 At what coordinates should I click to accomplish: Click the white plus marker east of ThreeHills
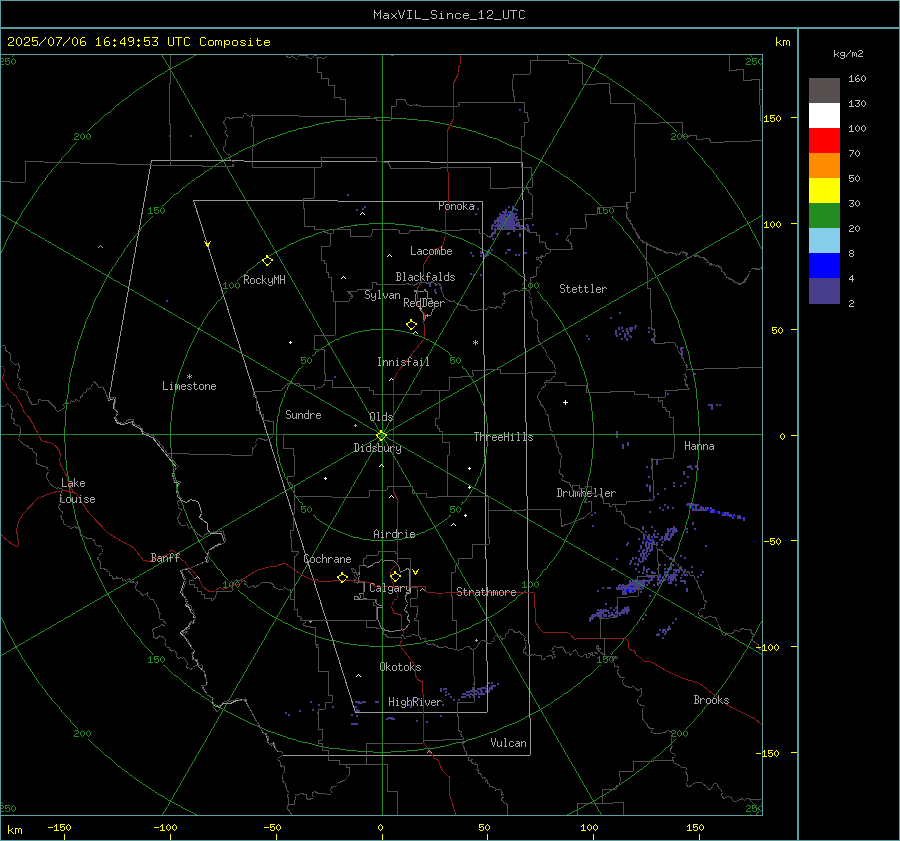click(x=565, y=402)
